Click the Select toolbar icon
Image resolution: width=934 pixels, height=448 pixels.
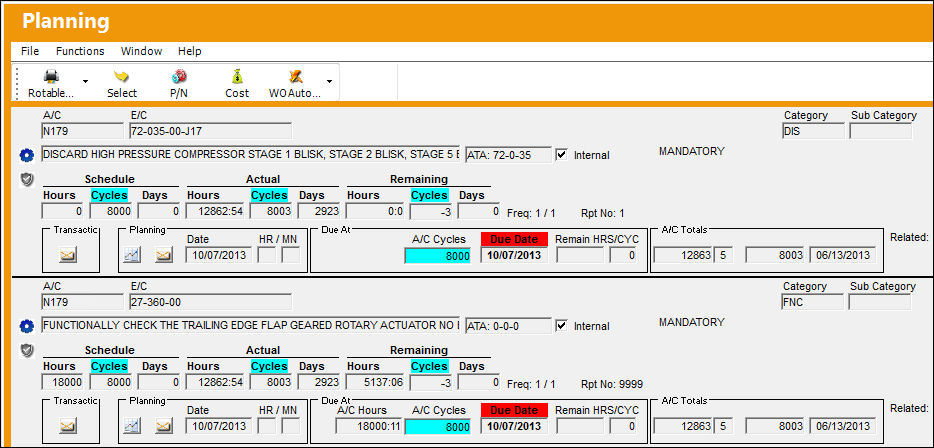pyautogui.click(x=122, y=77)
